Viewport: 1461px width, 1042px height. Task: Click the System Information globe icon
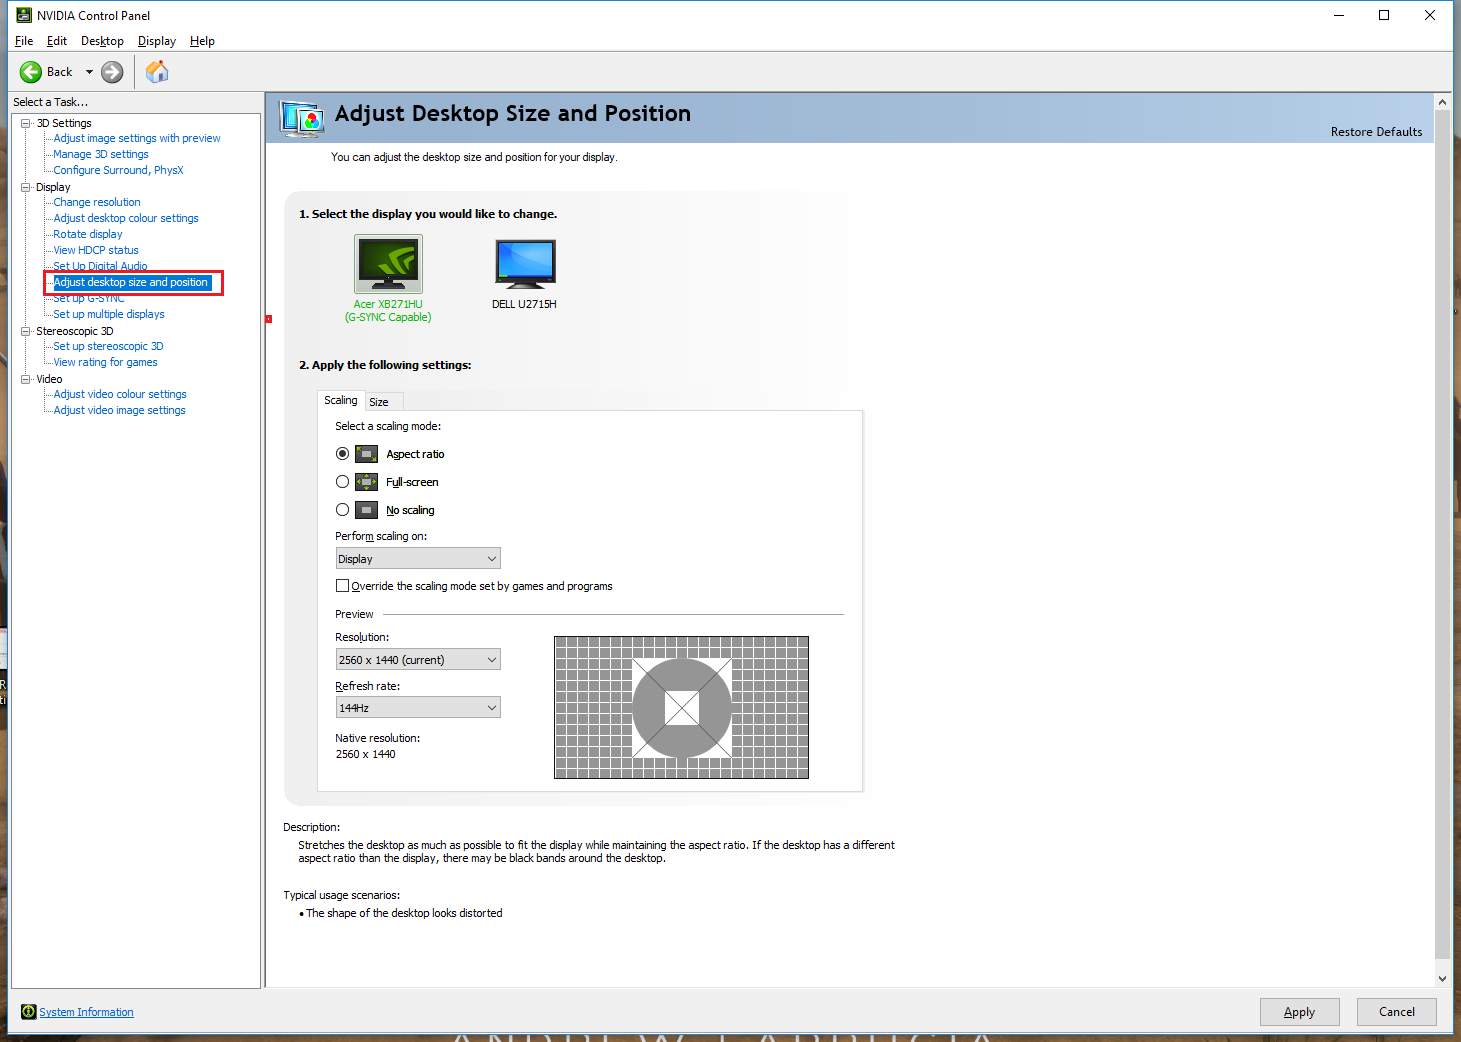point(28,1011)
